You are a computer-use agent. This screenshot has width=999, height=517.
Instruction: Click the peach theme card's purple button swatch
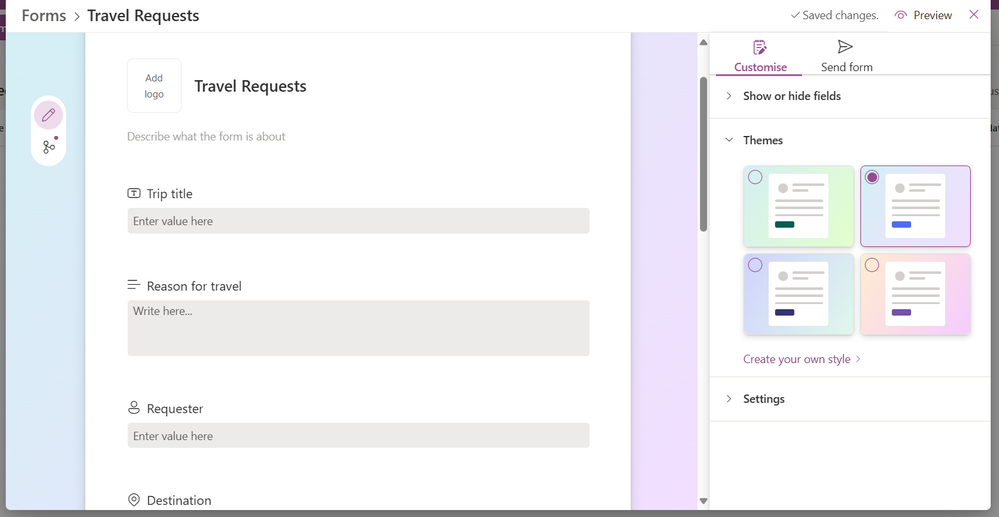(901, 312)
